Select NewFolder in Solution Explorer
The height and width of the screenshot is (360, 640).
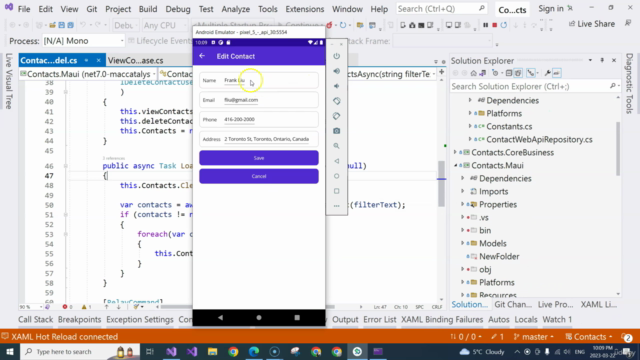[x=499, y=256]
